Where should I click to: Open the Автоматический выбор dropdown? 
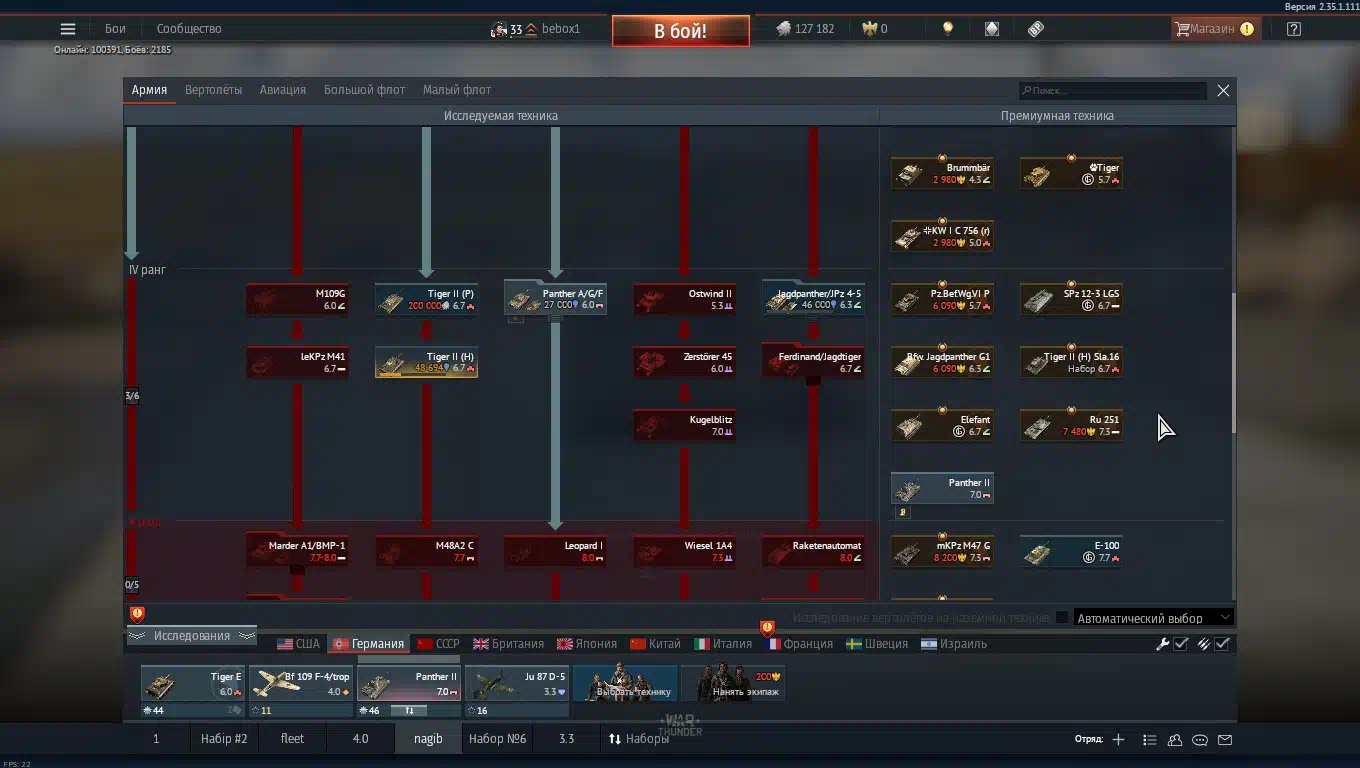click(1154, 618)
